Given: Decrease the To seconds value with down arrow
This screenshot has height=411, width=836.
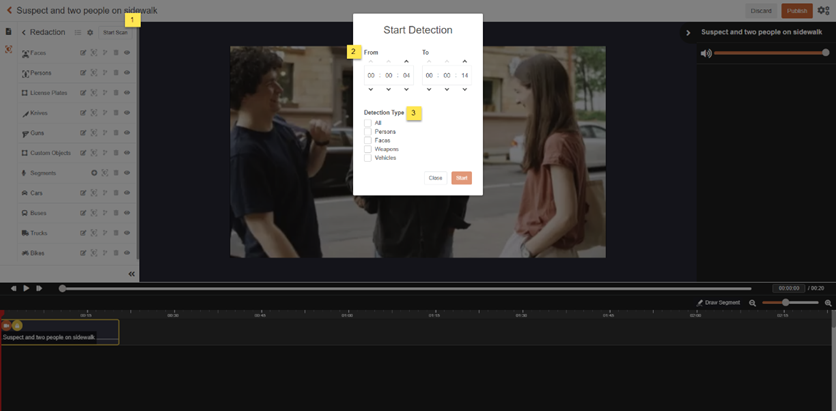Looking at the screenshot, I should 464,90.
